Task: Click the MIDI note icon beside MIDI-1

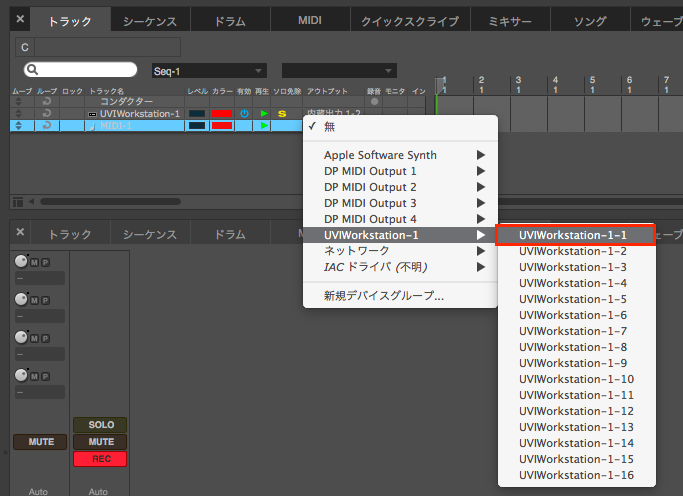Action: pos(92,126)
